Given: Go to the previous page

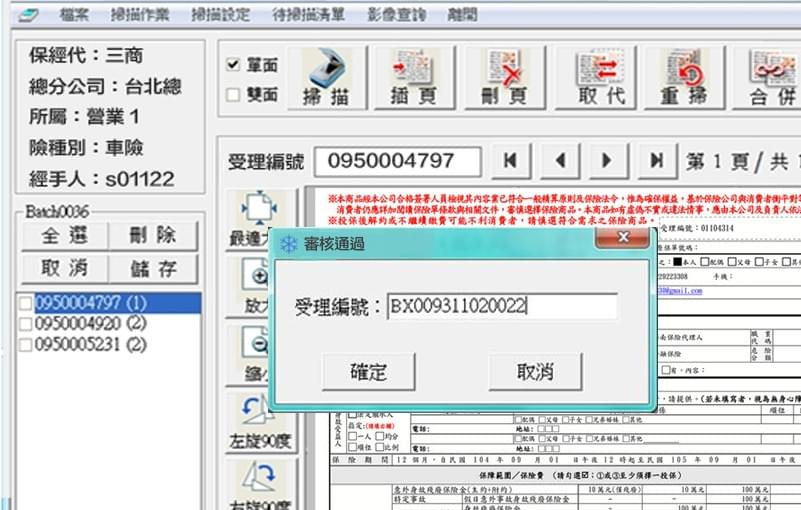Looking at the screenshot, I should click(560, 161).
